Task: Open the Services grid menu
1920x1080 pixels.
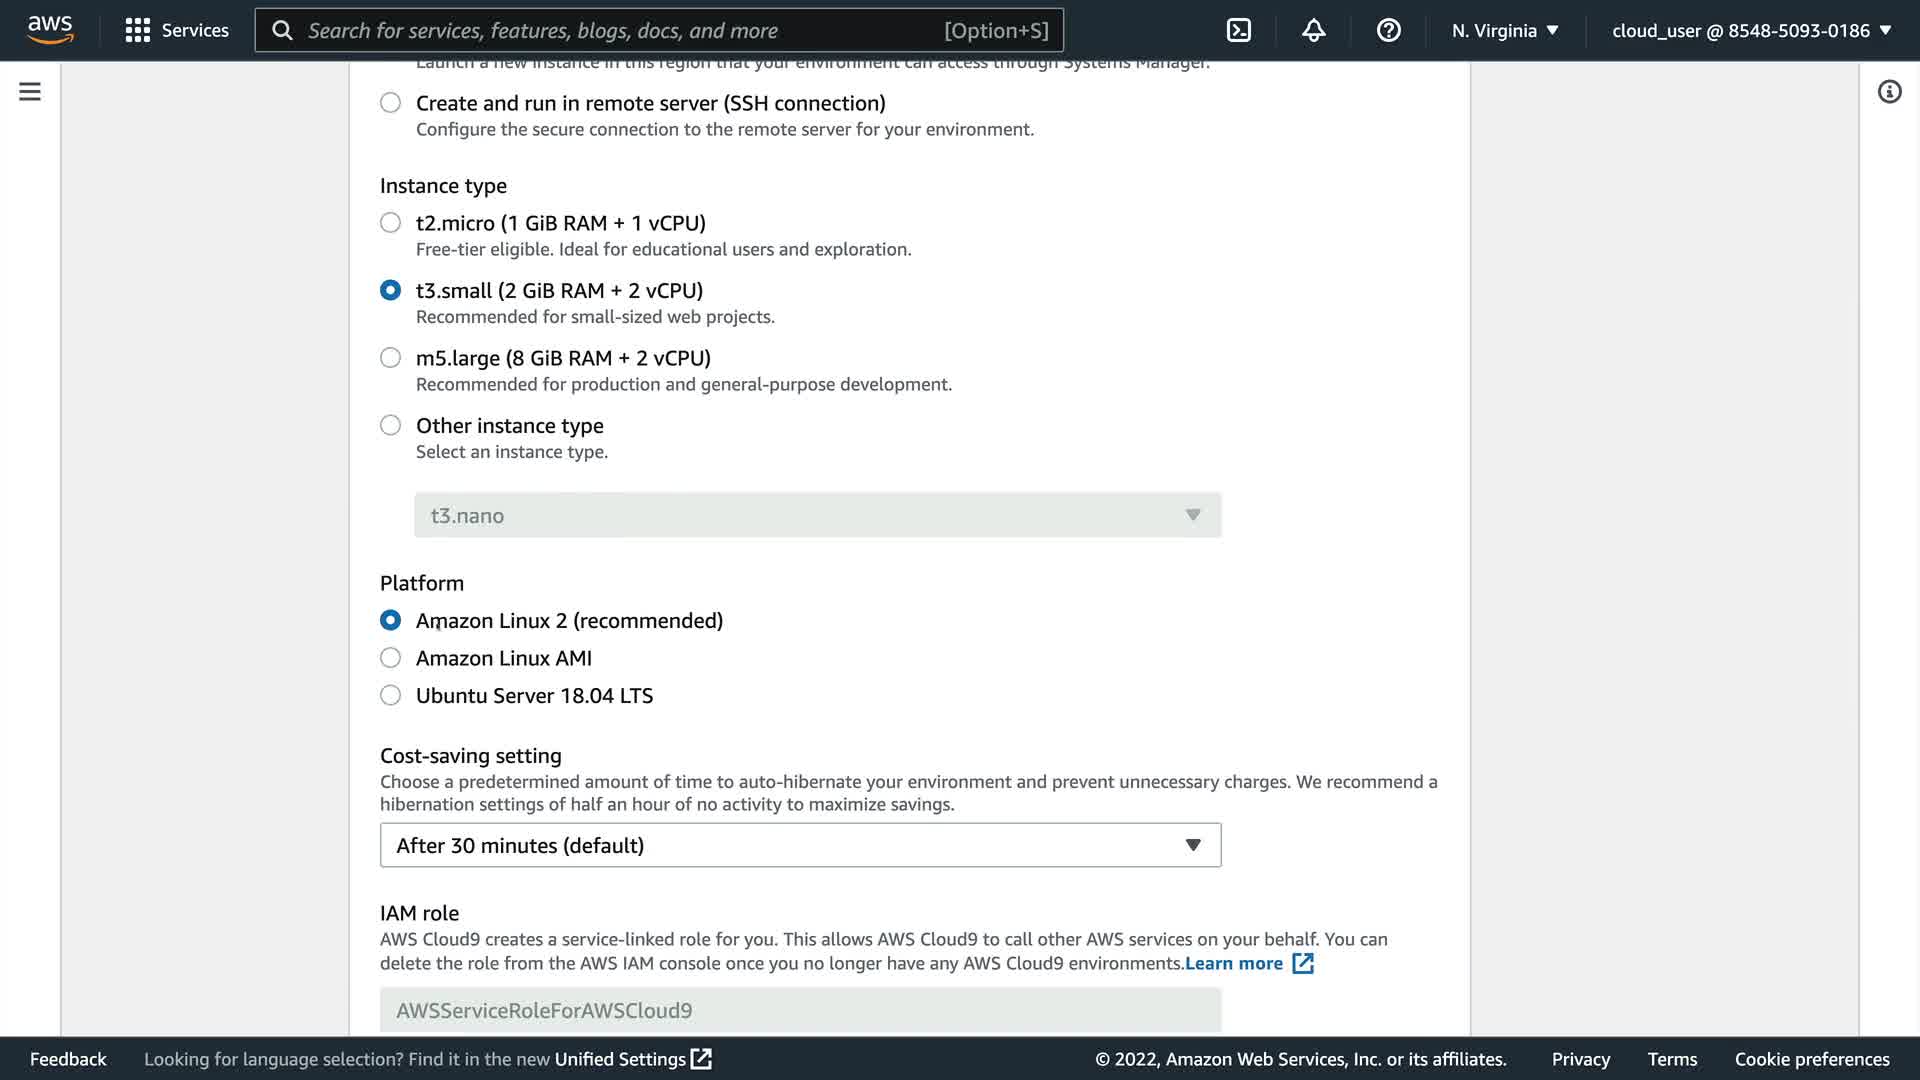Action: [177, 30]
